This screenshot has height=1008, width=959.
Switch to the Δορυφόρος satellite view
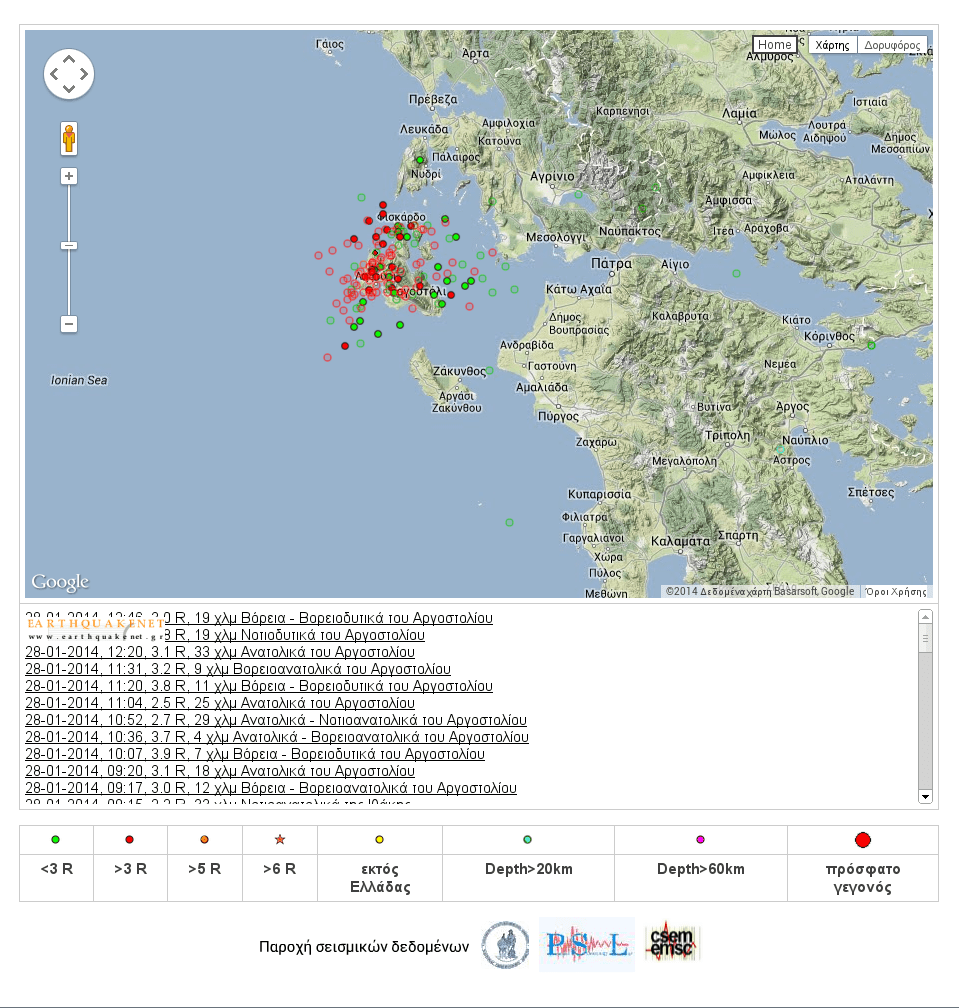point(893,44)
